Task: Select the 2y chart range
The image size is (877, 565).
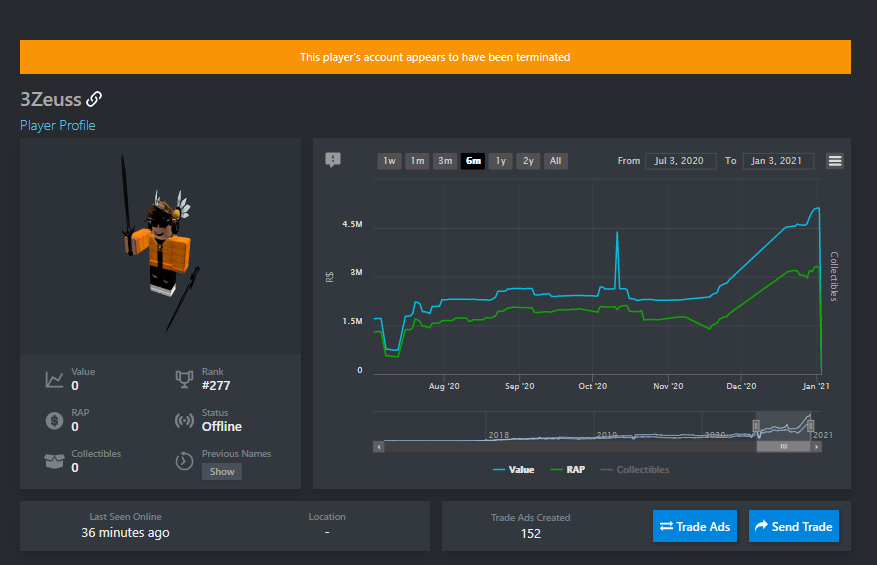Action: point(528,161)
